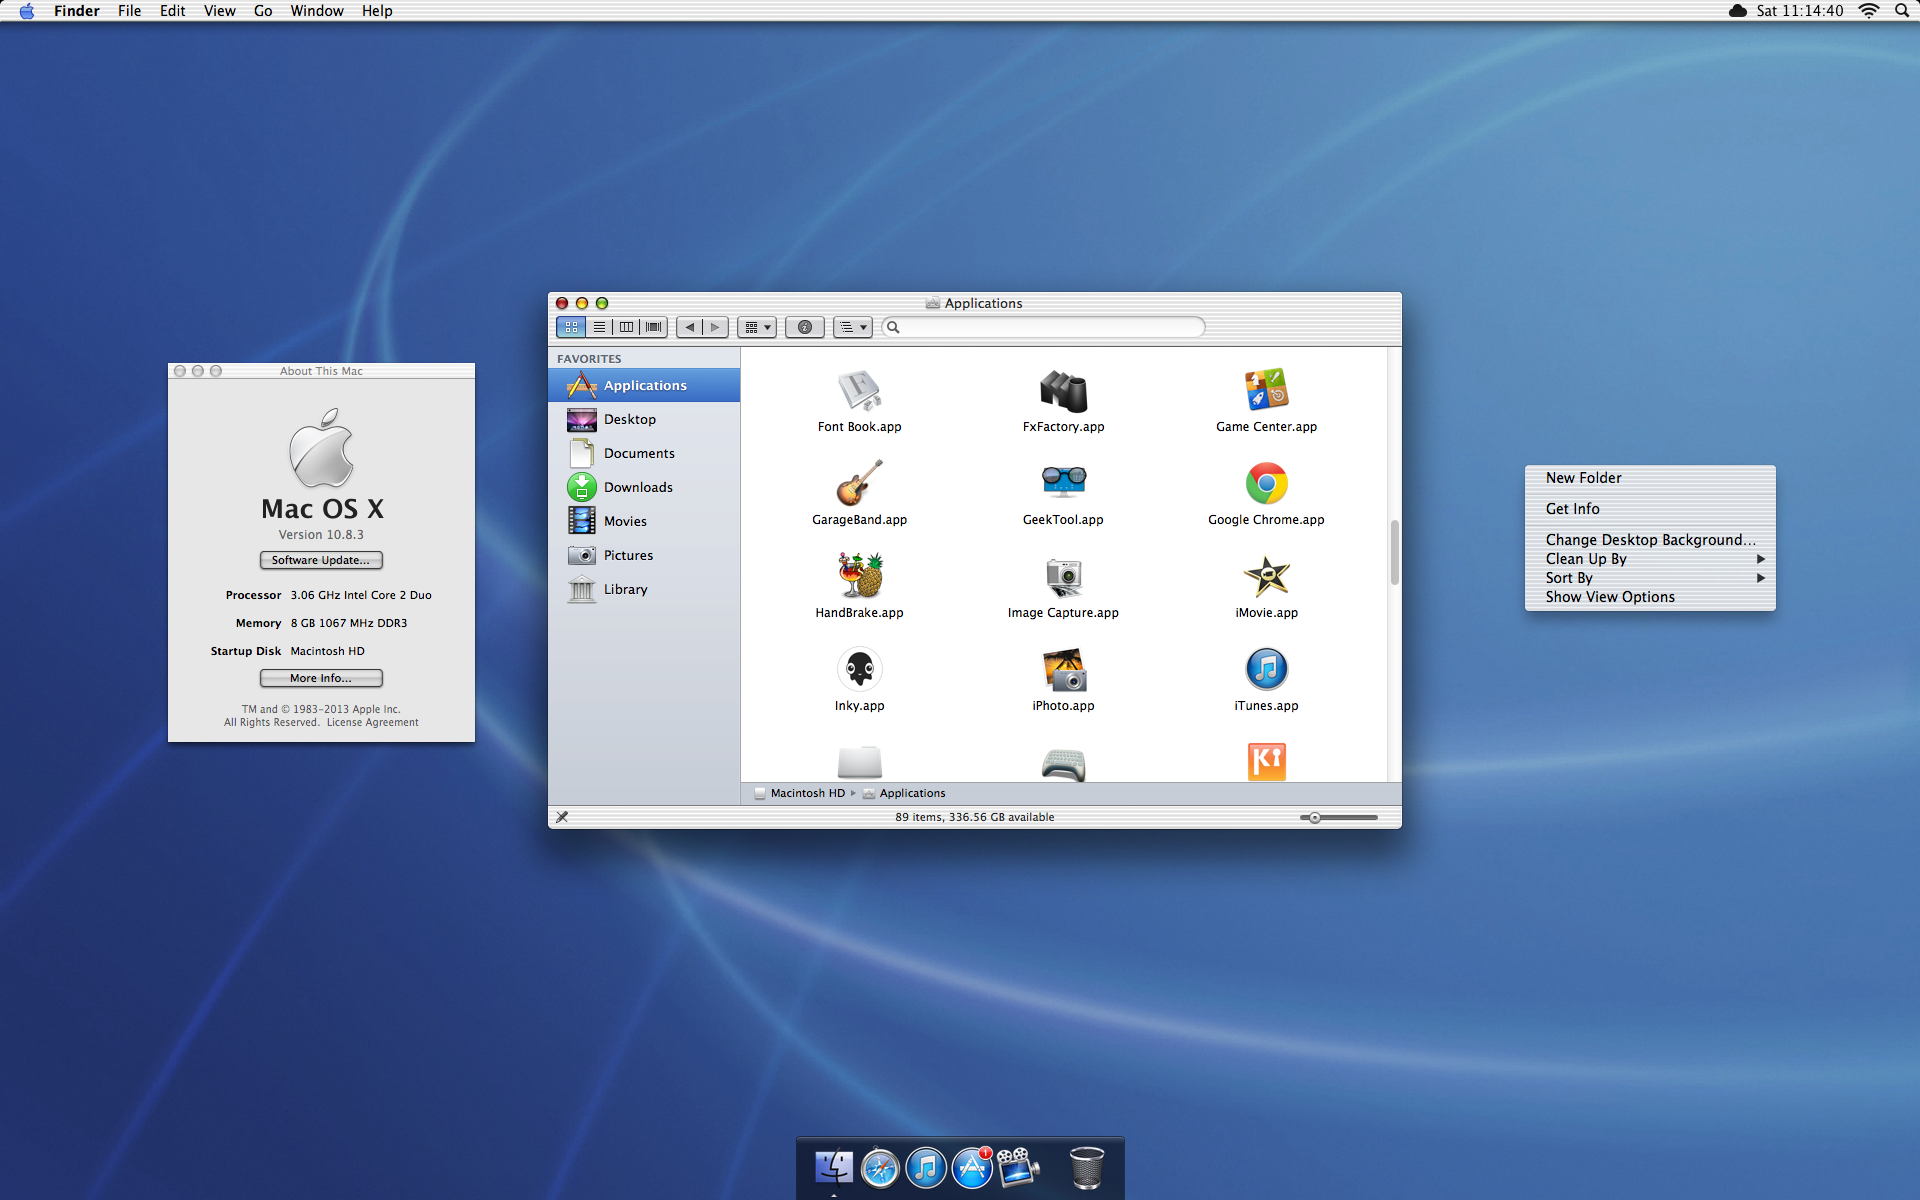Click the Apple menu icon
The image size is (1920, 1200).
(27, 11)
